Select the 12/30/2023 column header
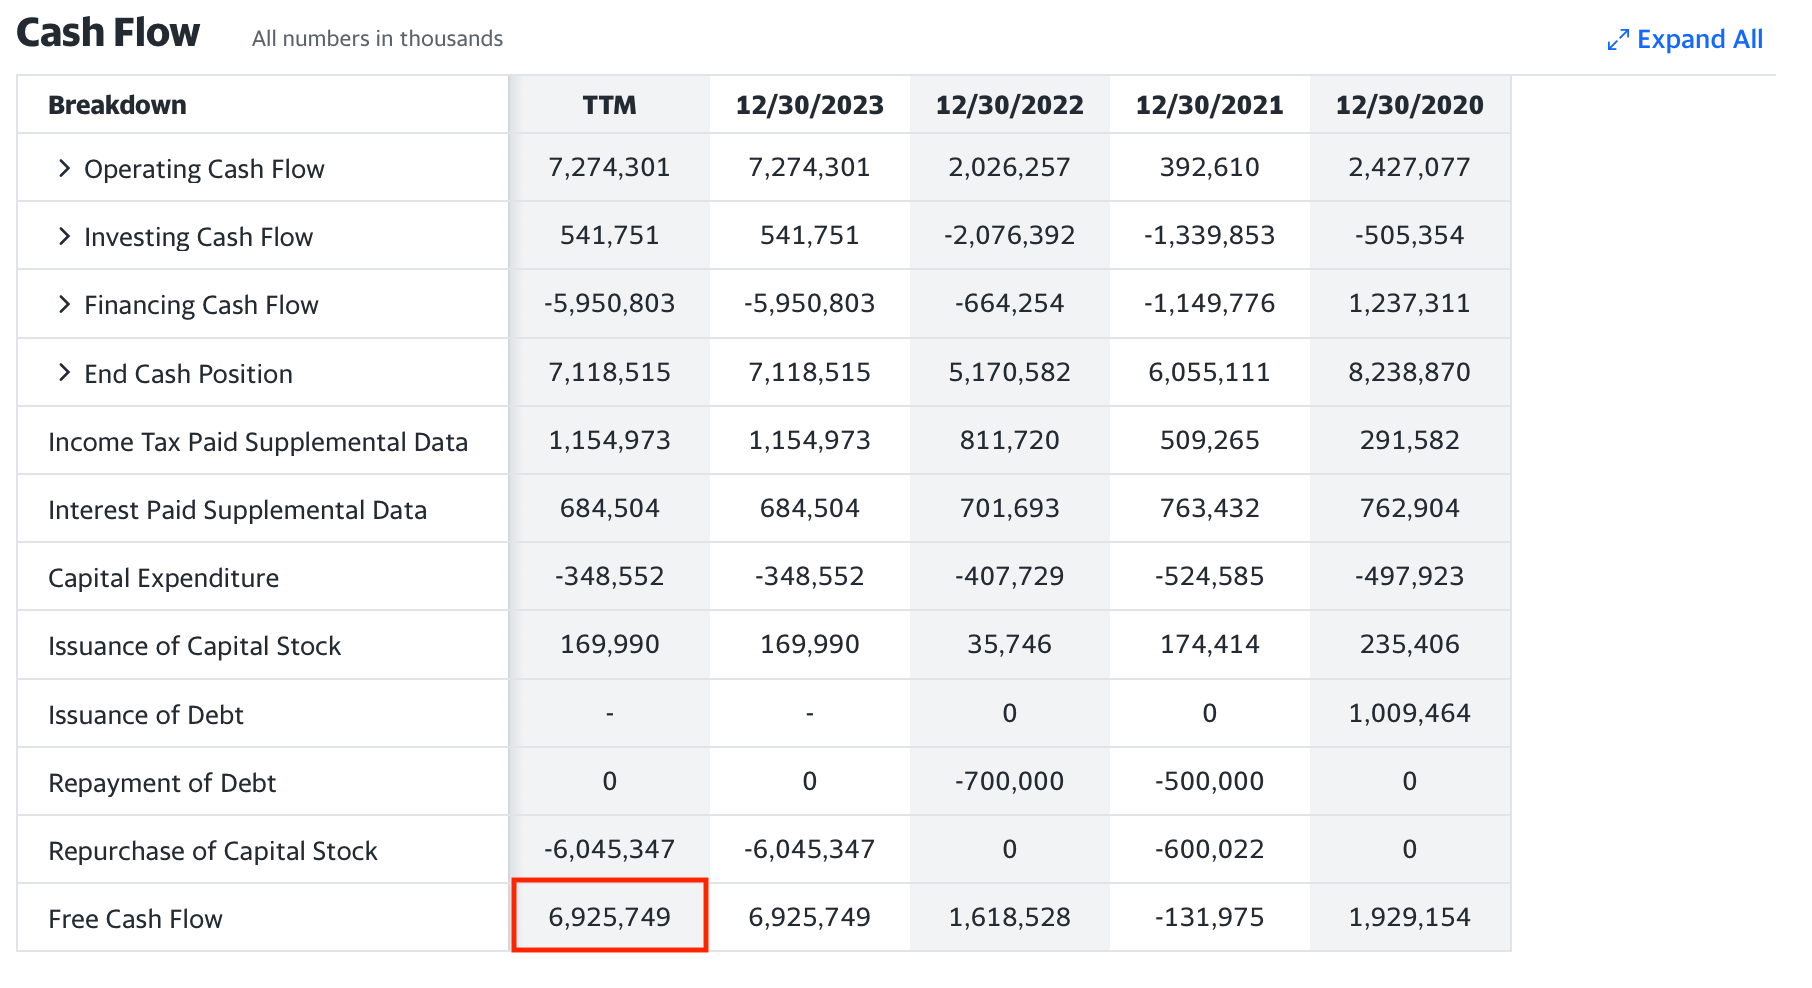Viewport: 1812px width, 988px height. [x=809, y=105]
